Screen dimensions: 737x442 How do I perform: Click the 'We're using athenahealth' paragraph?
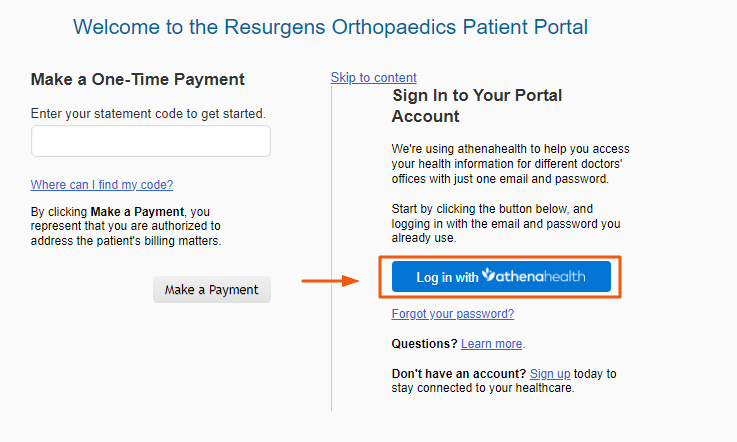[x=510, y=164]
